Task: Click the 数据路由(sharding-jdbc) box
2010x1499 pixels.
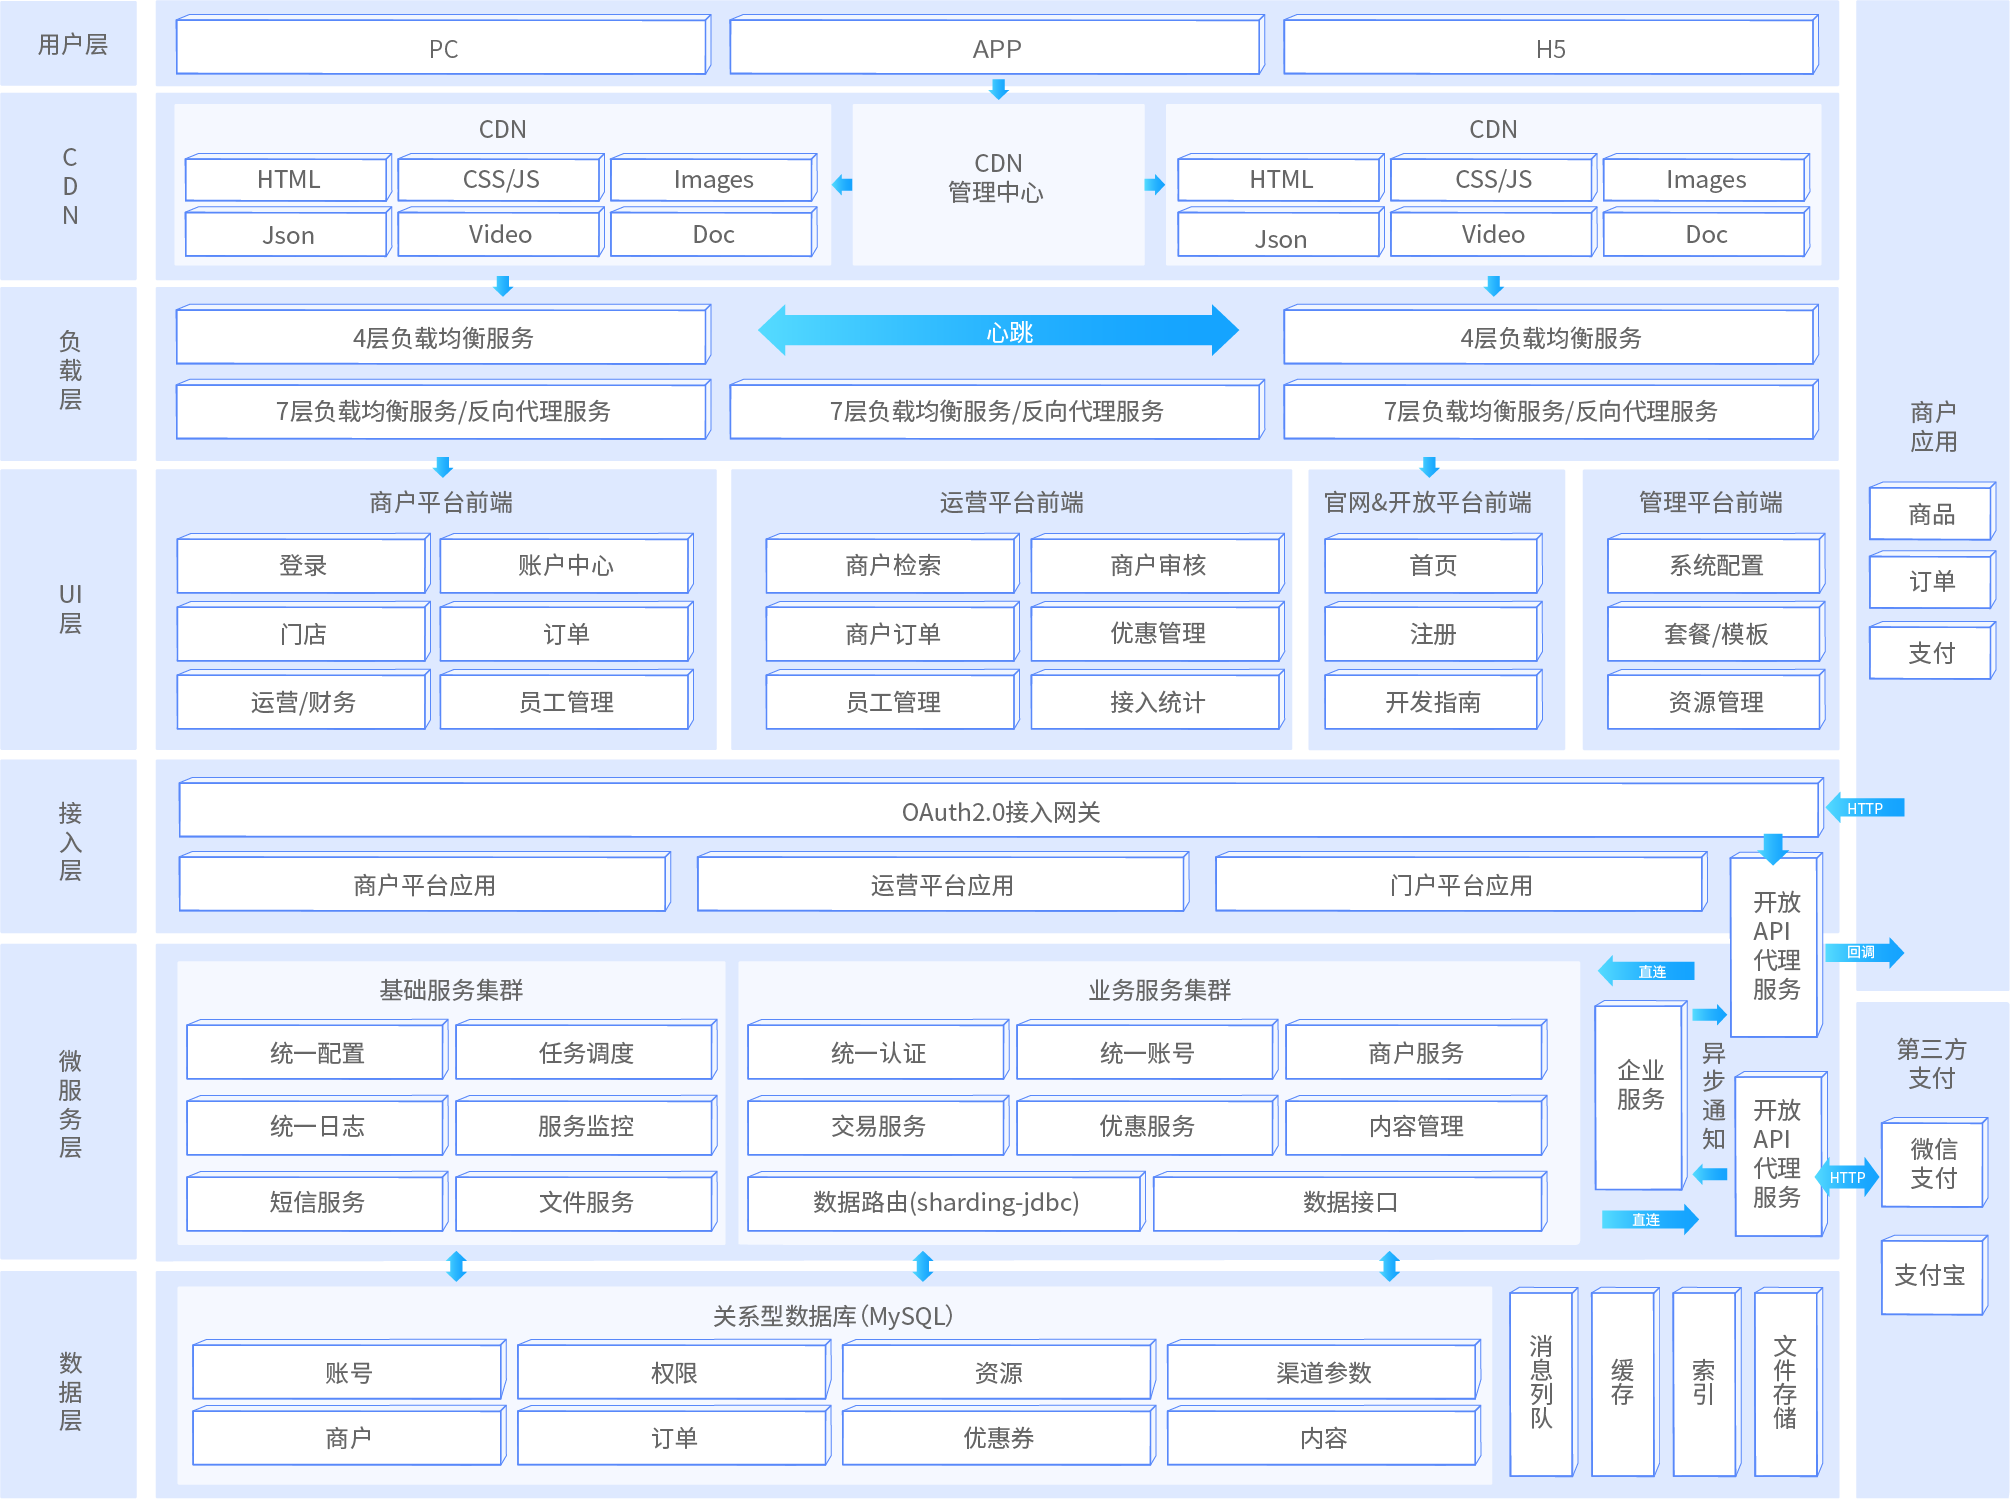Action: point(945,1202)
